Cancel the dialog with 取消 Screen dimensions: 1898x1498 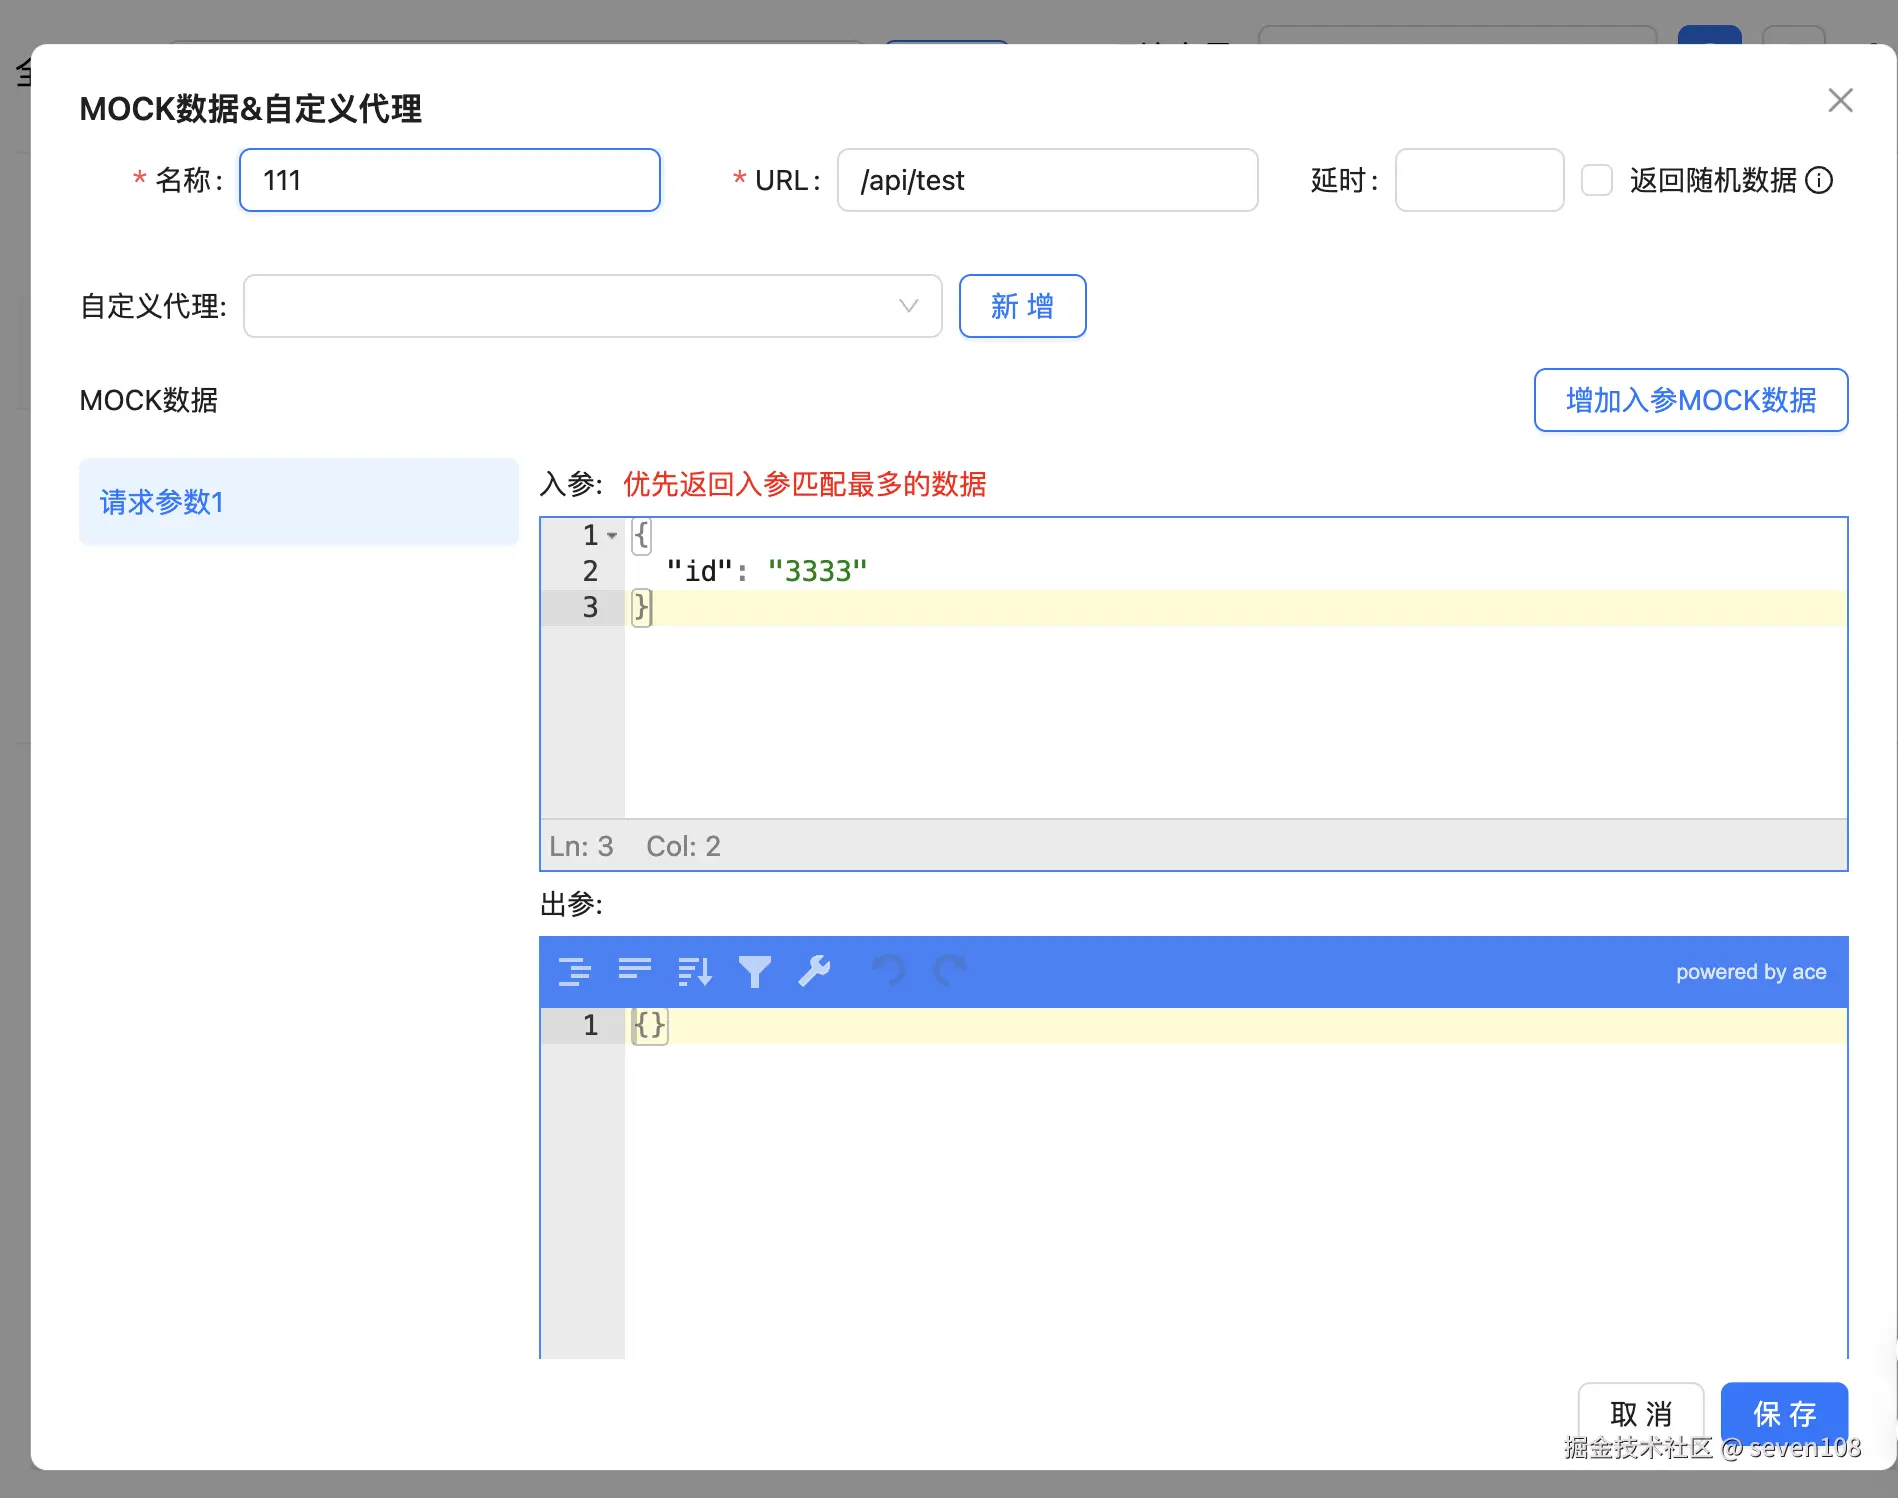click(1640, 1413)
